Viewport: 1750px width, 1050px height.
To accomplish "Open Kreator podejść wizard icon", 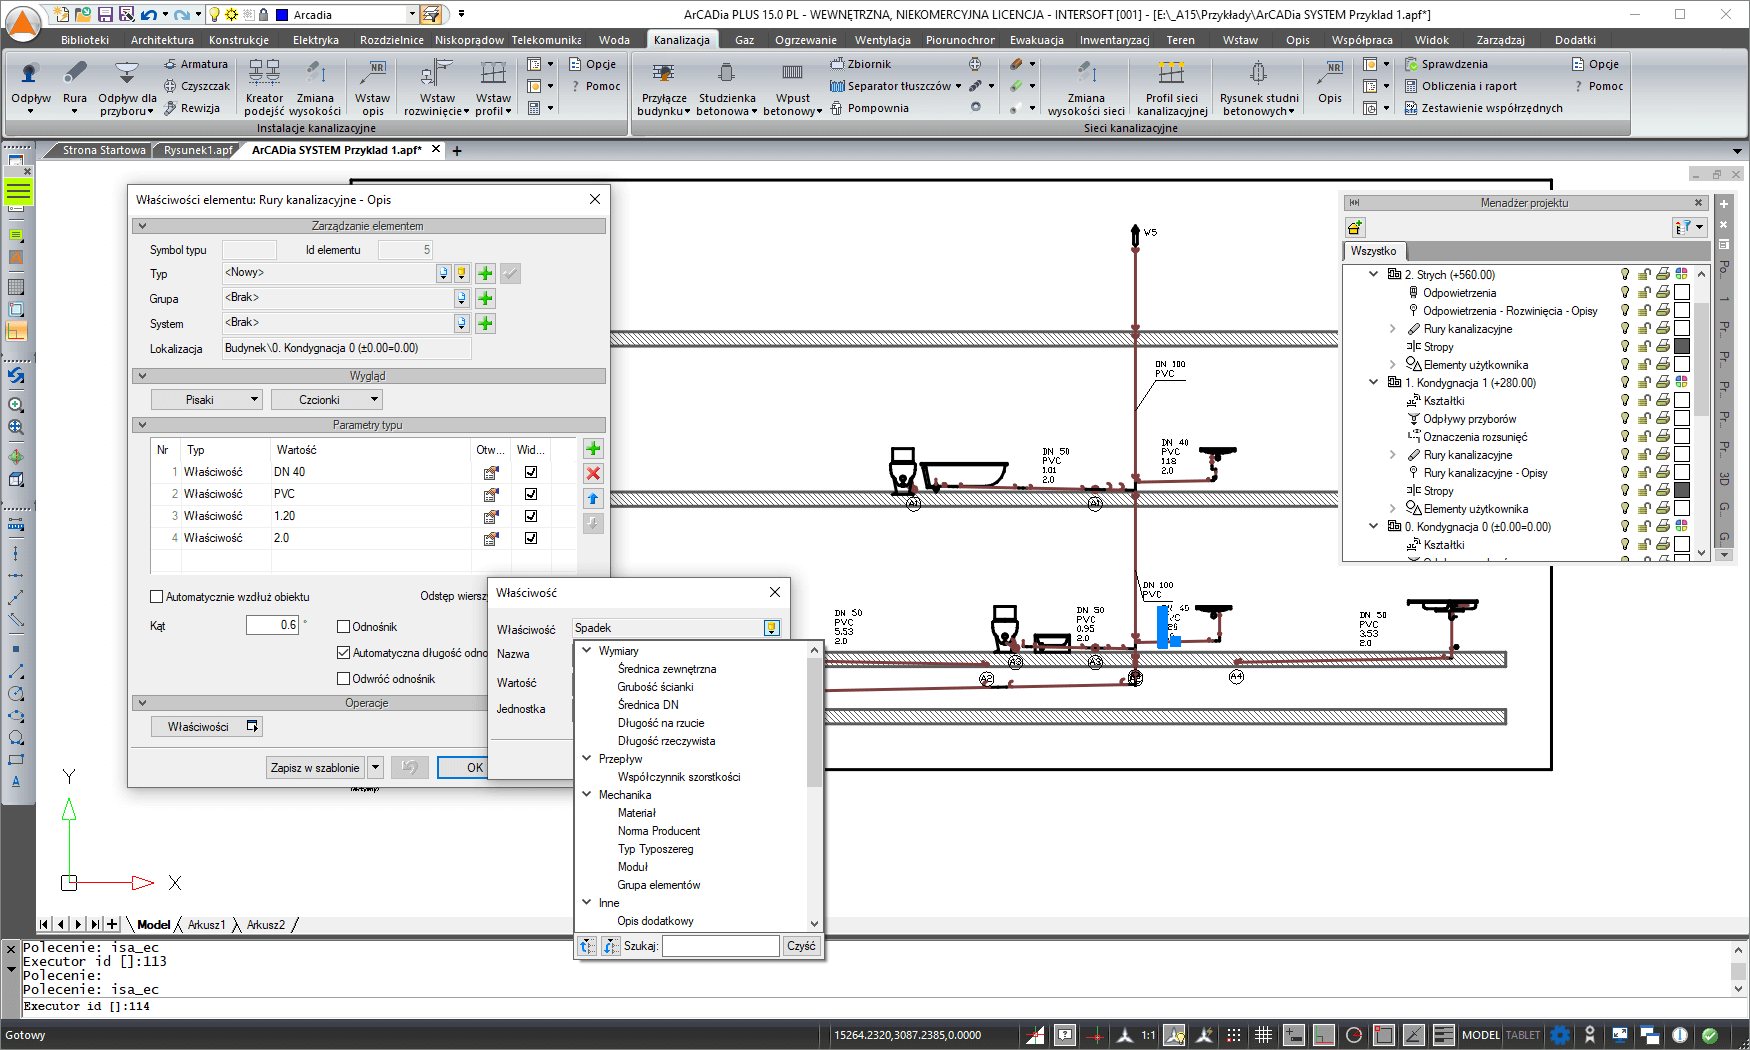I will (x=264, y=74).
